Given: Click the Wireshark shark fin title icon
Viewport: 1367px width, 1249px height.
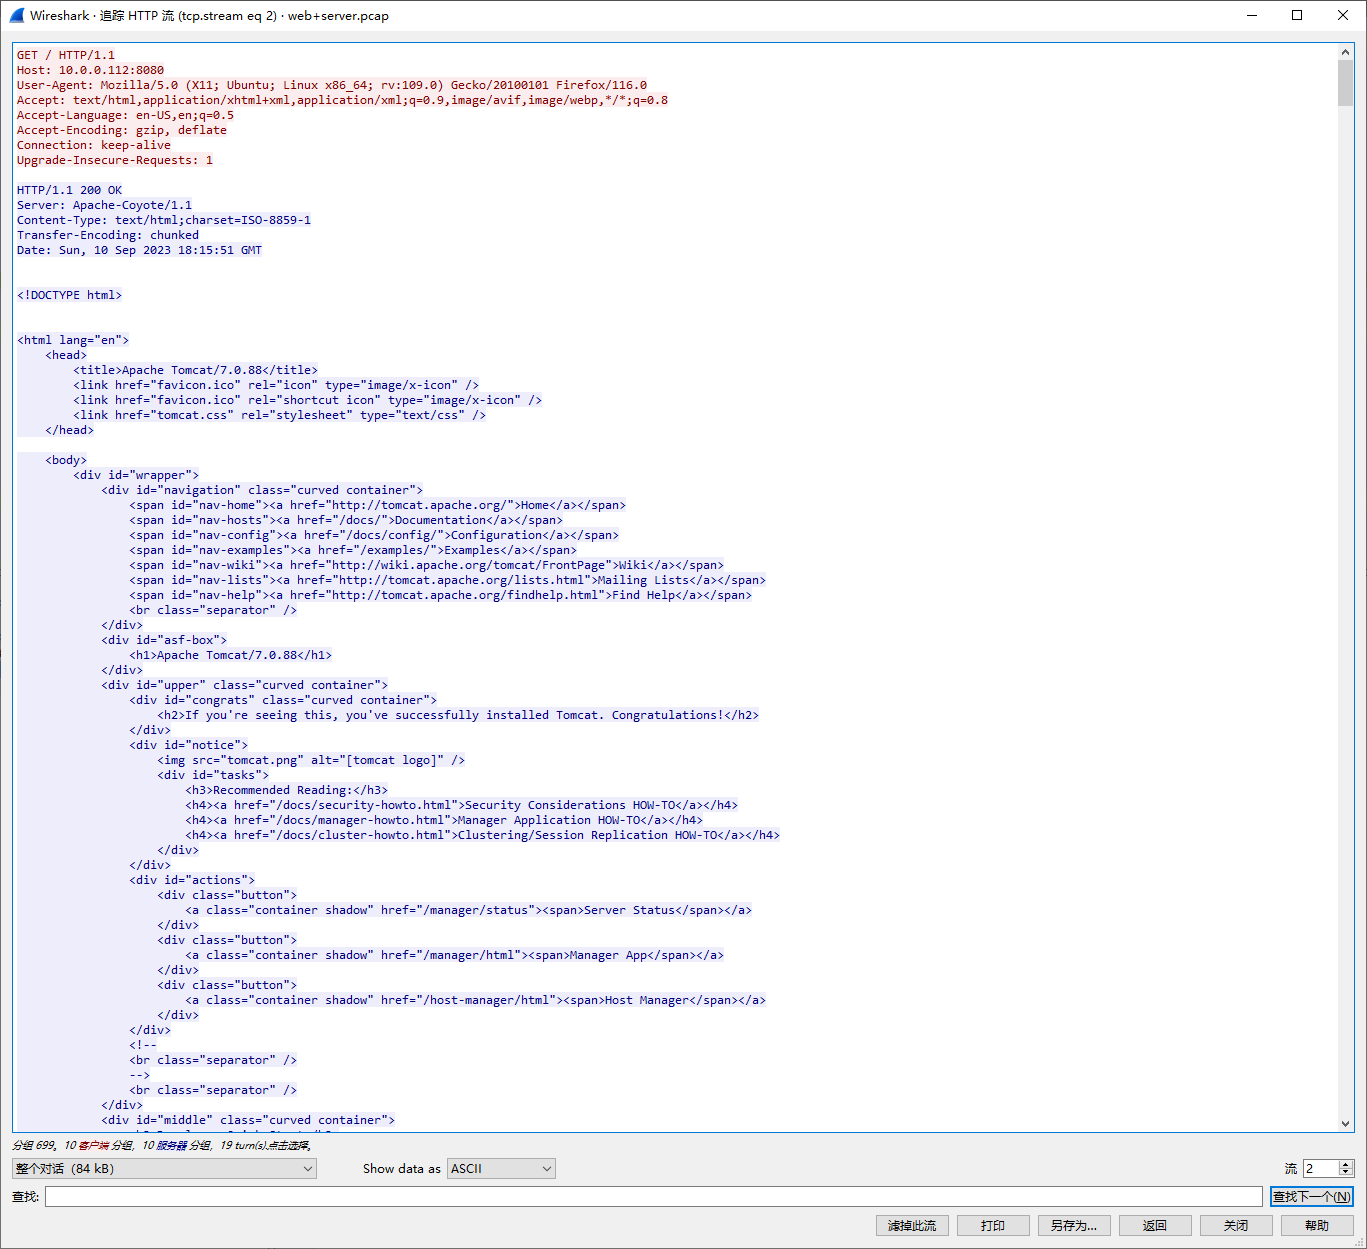Looking at the screenshot, I should pyautogui.click(x=16, y=15).
